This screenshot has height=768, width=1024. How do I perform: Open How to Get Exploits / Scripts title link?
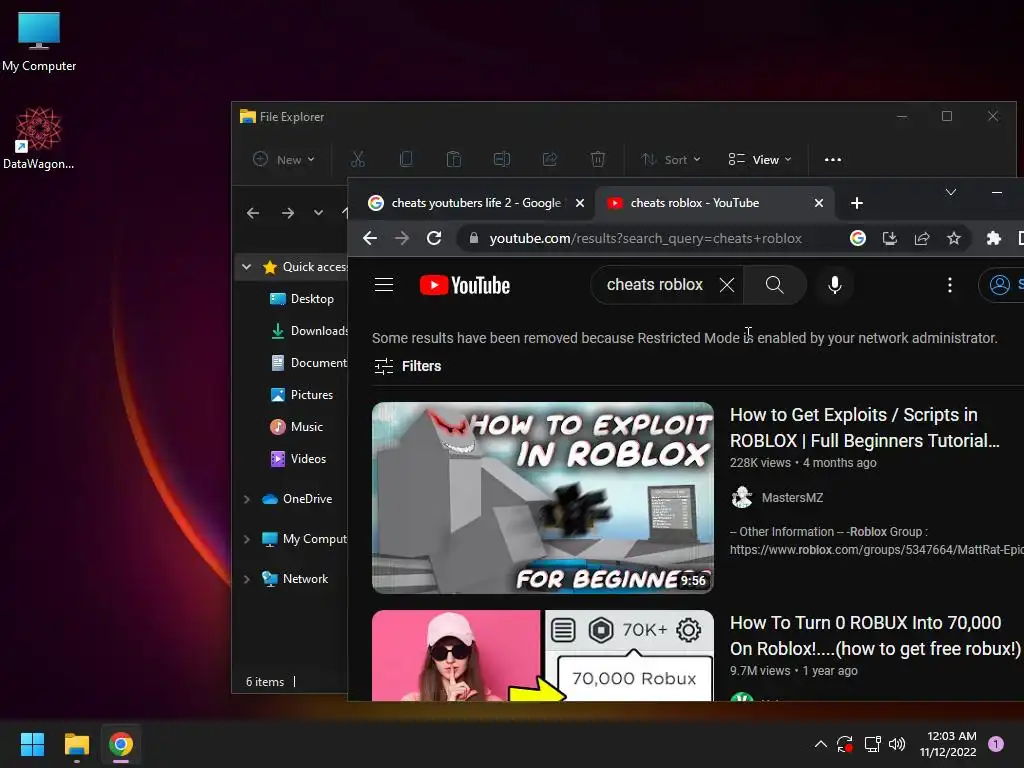(x=864, y=428)
